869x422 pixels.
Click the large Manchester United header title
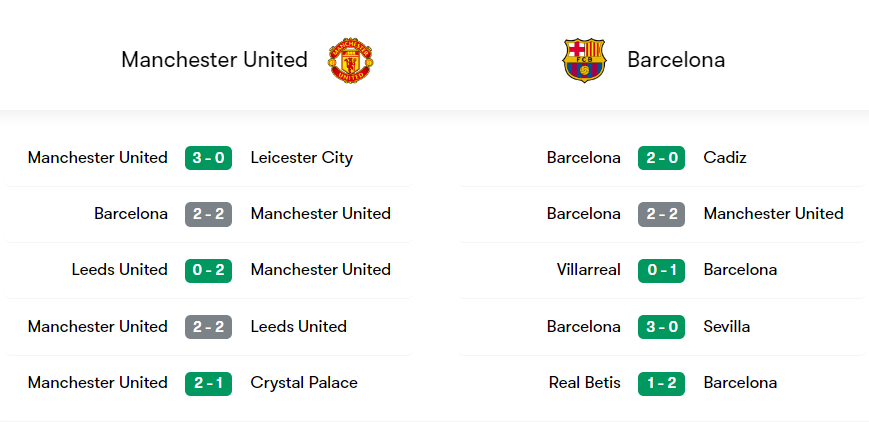tap(214, 60)
